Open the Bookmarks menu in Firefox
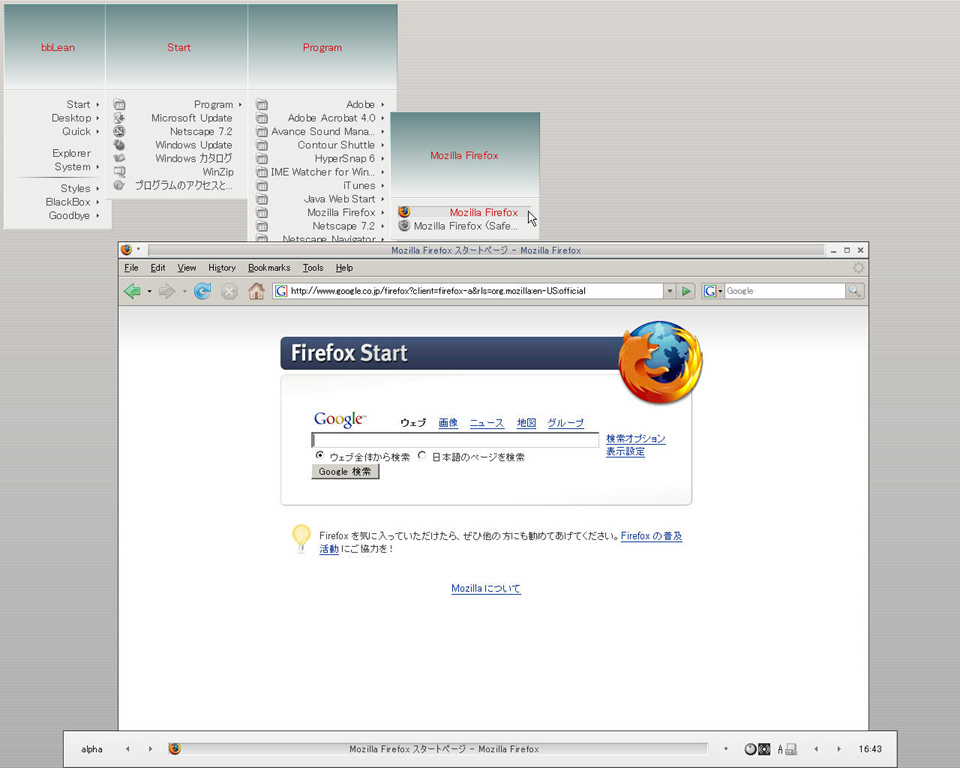The height and width of the screenshot is (768, 960). point(269,268)
